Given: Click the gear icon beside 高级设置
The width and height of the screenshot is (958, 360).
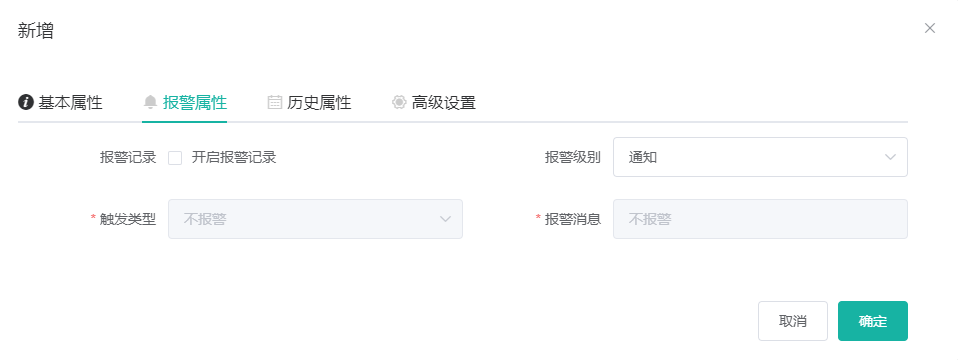Looking at the screenshot, I should pyautogui.click(x=399, y=102).
